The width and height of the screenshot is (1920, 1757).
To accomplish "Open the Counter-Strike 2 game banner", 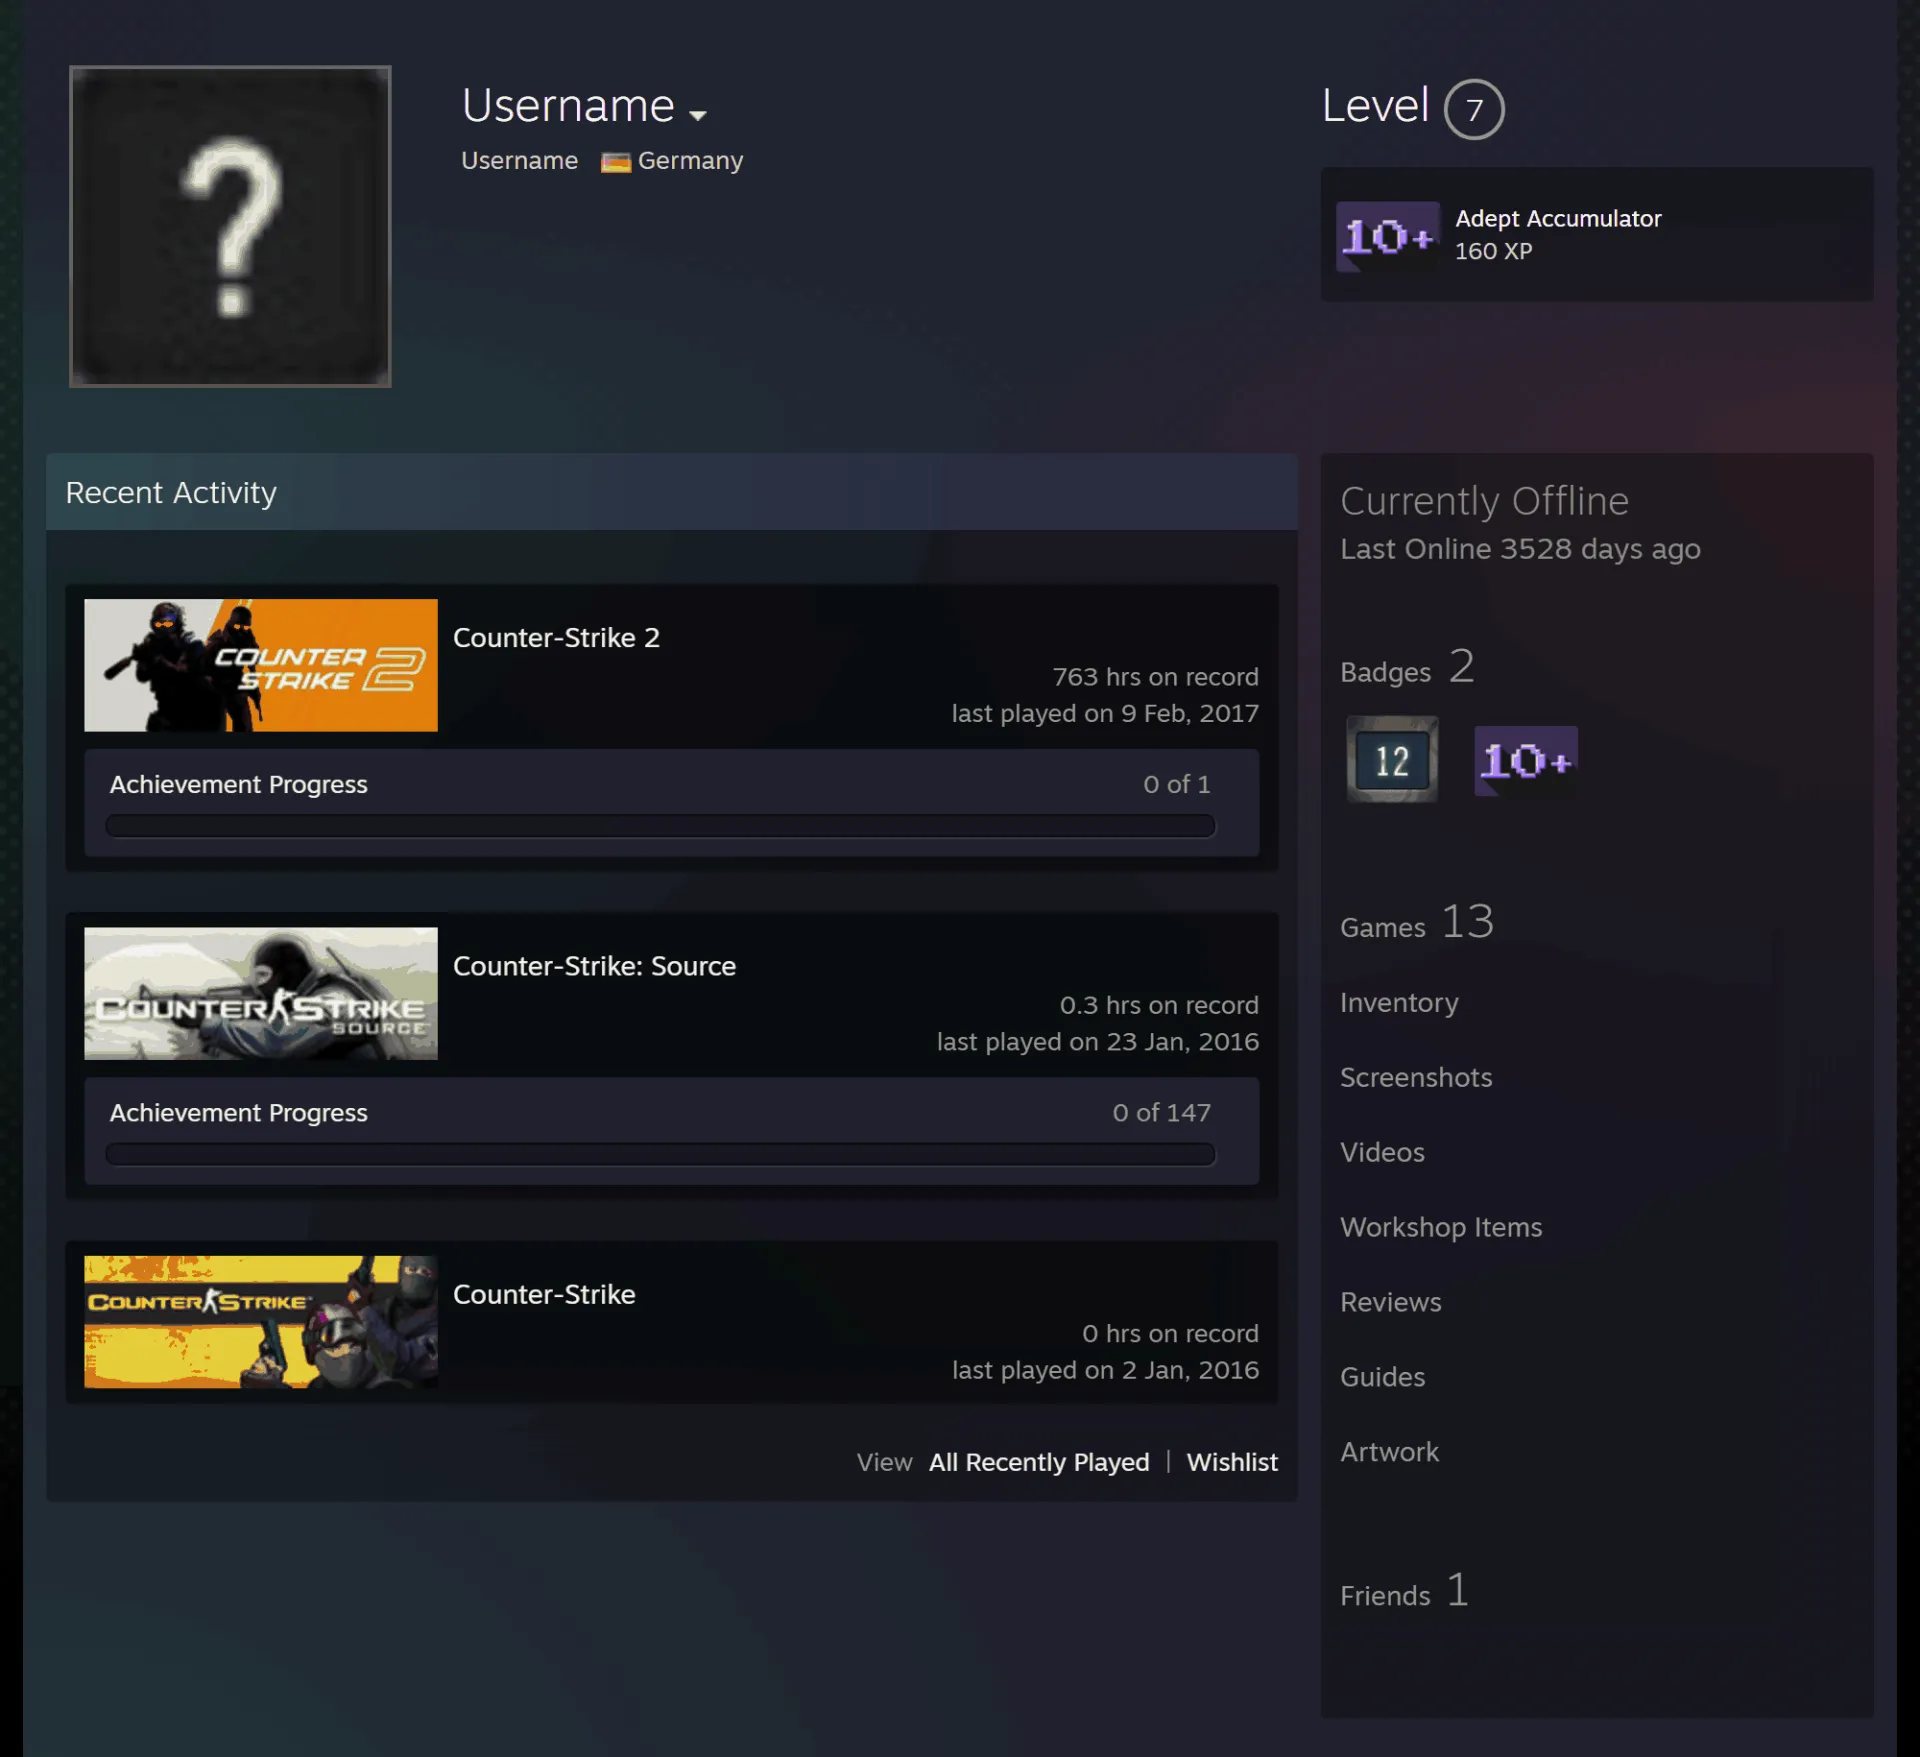I will coord(261,665).
